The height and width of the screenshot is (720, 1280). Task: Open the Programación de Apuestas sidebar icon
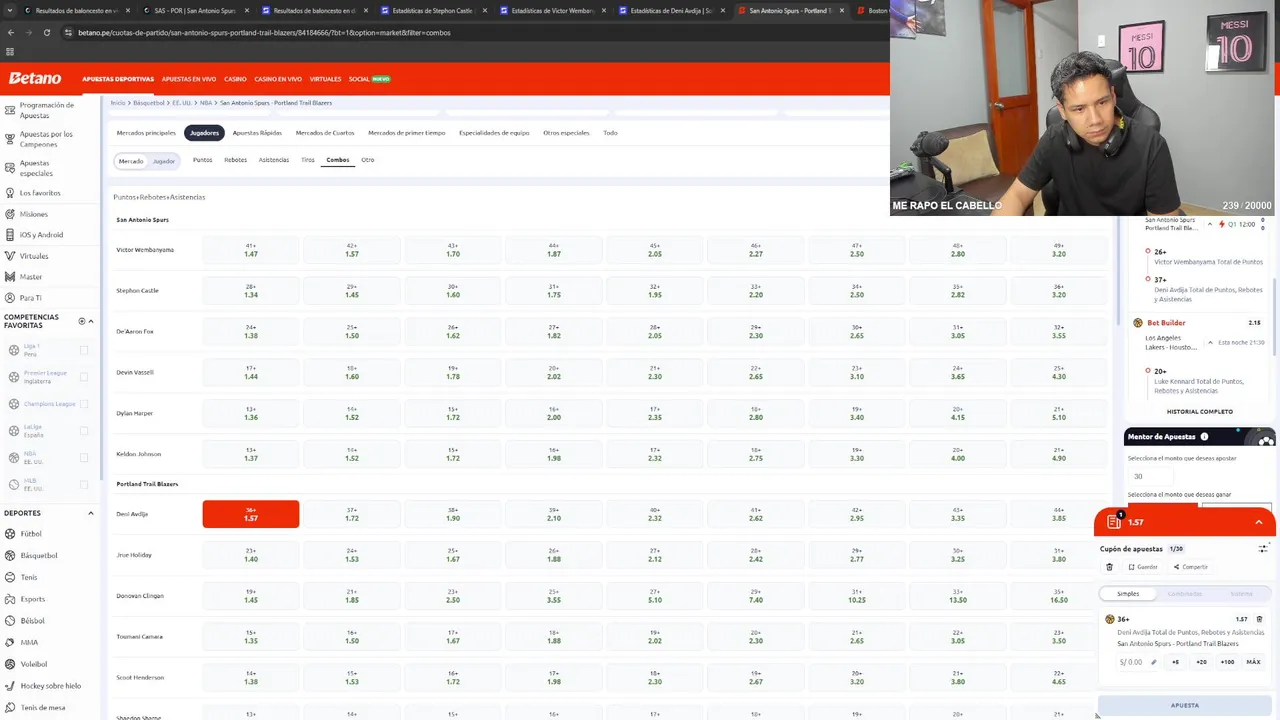[10, 110]
